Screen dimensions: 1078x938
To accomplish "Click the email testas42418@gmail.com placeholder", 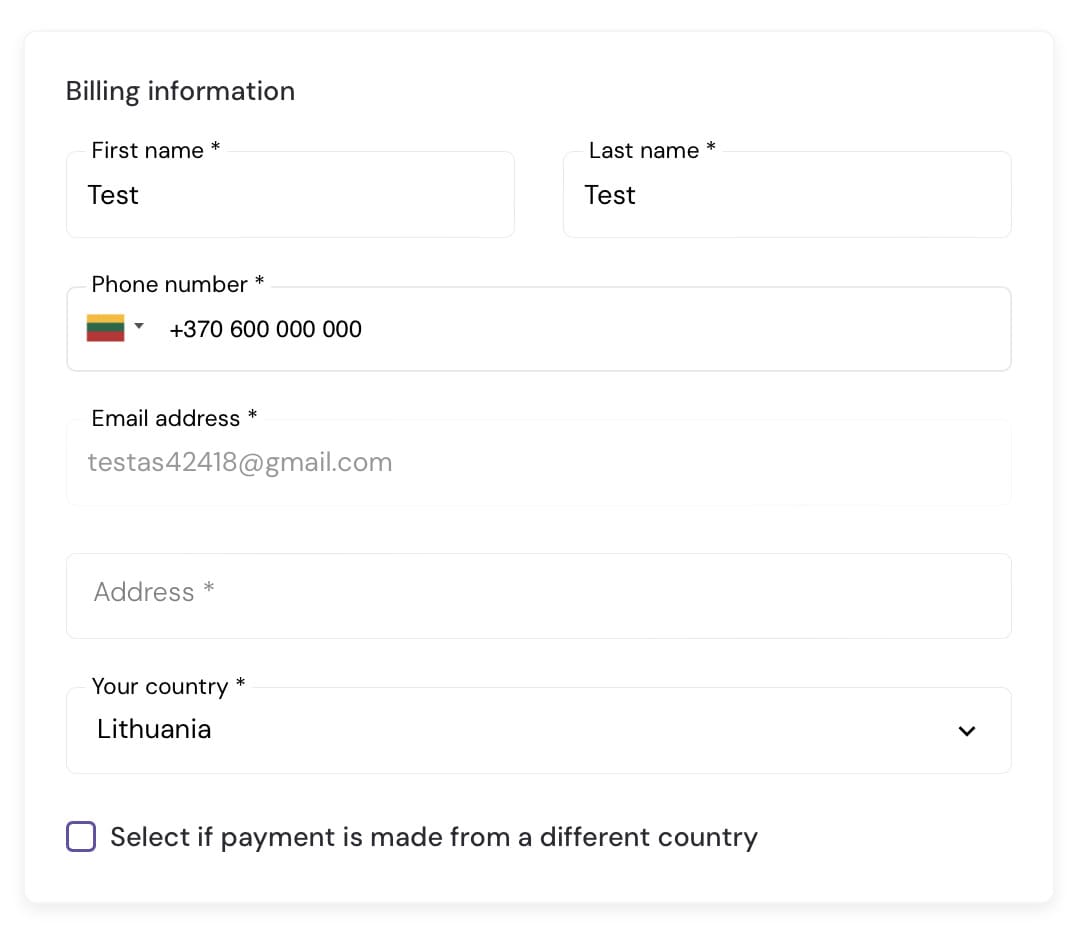I will (x=240, y=462).
